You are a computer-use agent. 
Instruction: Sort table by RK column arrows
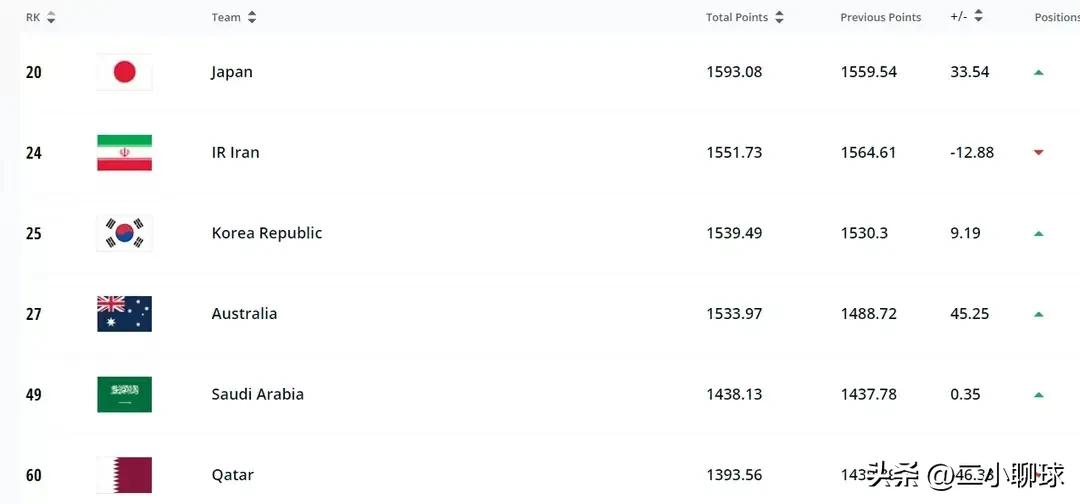[x=51, y=17]
